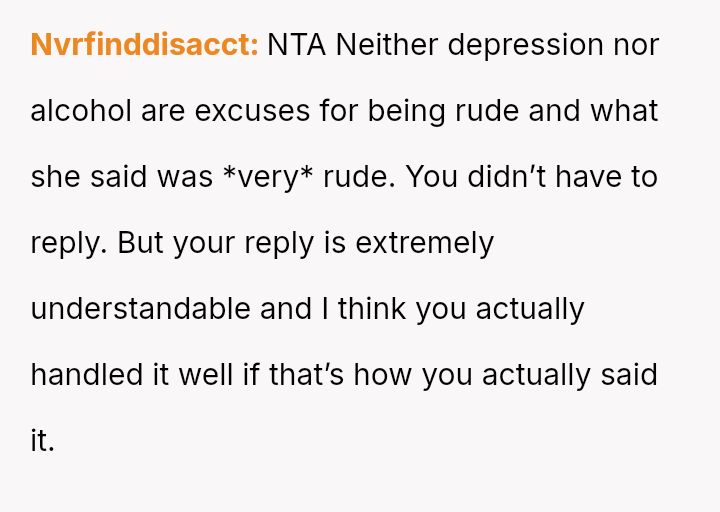720x512 pixels.
Task: Click the final "it." on the last line
Action: click(42, 441)
